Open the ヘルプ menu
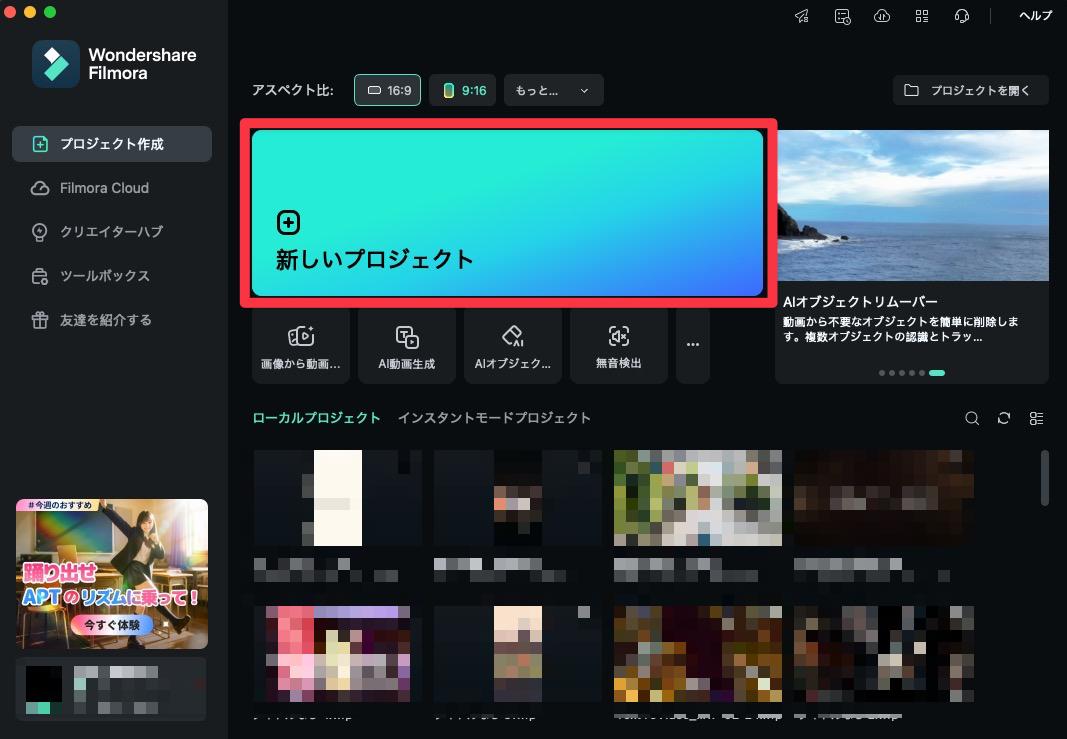Screen dimensions: 1067x739 tap(1035, 16)
